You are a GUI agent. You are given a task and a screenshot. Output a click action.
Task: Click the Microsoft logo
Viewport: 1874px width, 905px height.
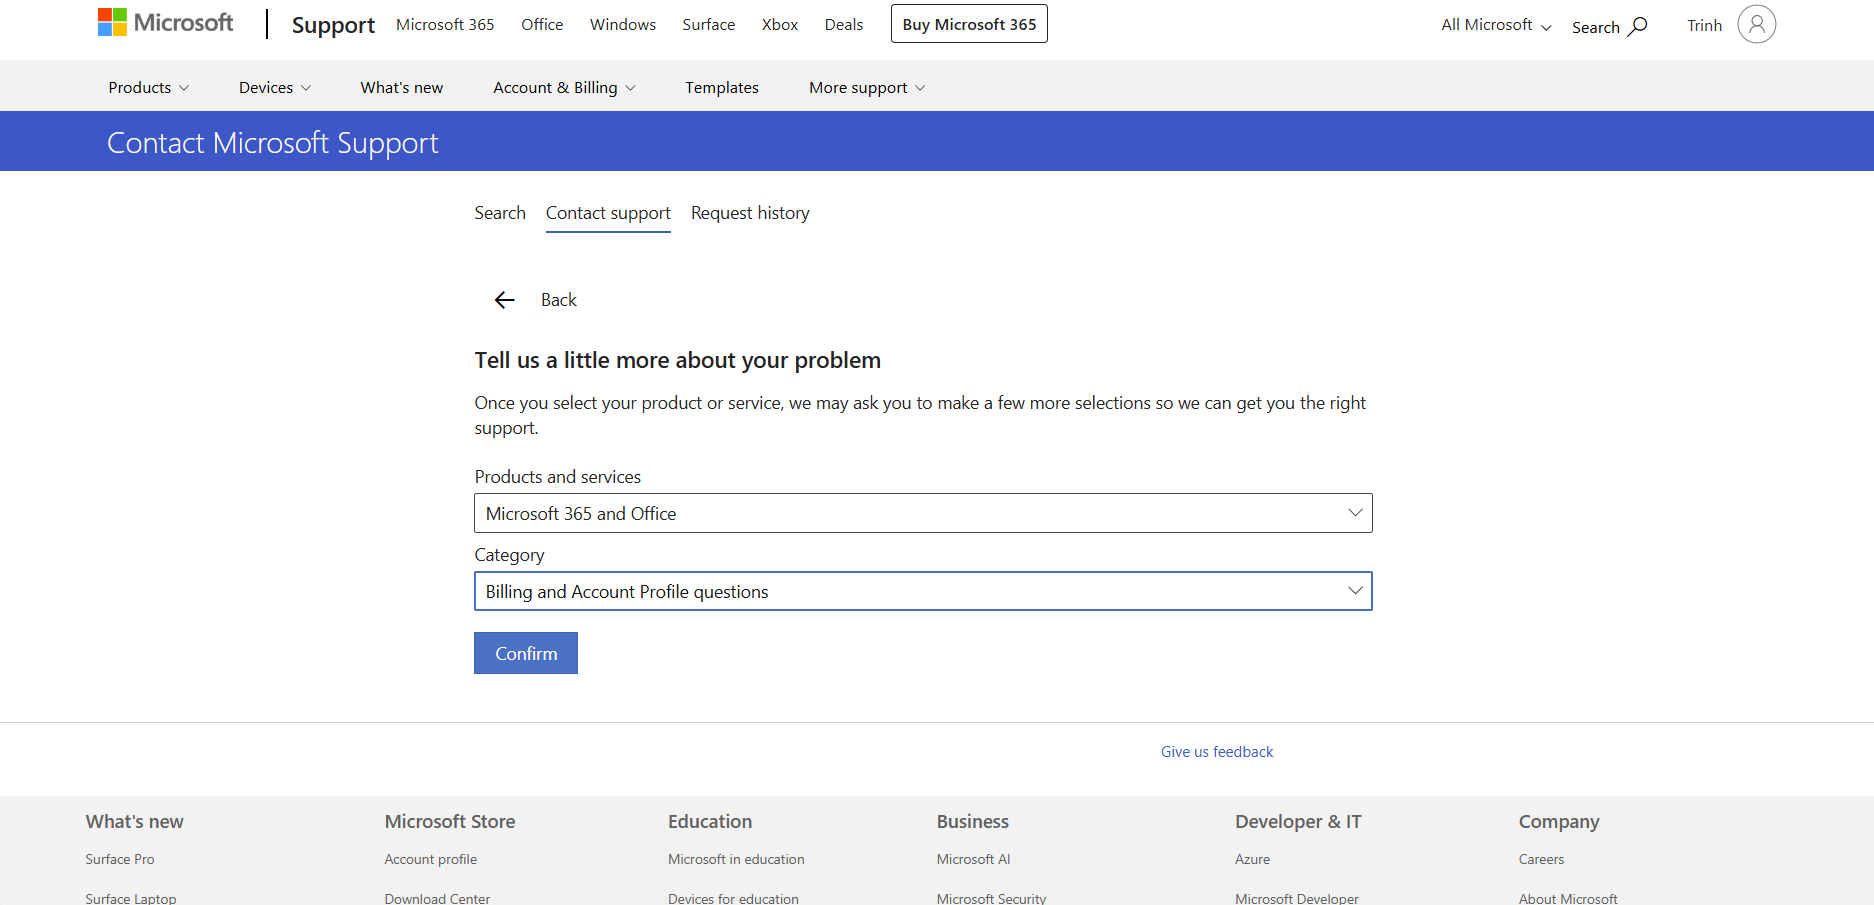click(x=165, y=23)
